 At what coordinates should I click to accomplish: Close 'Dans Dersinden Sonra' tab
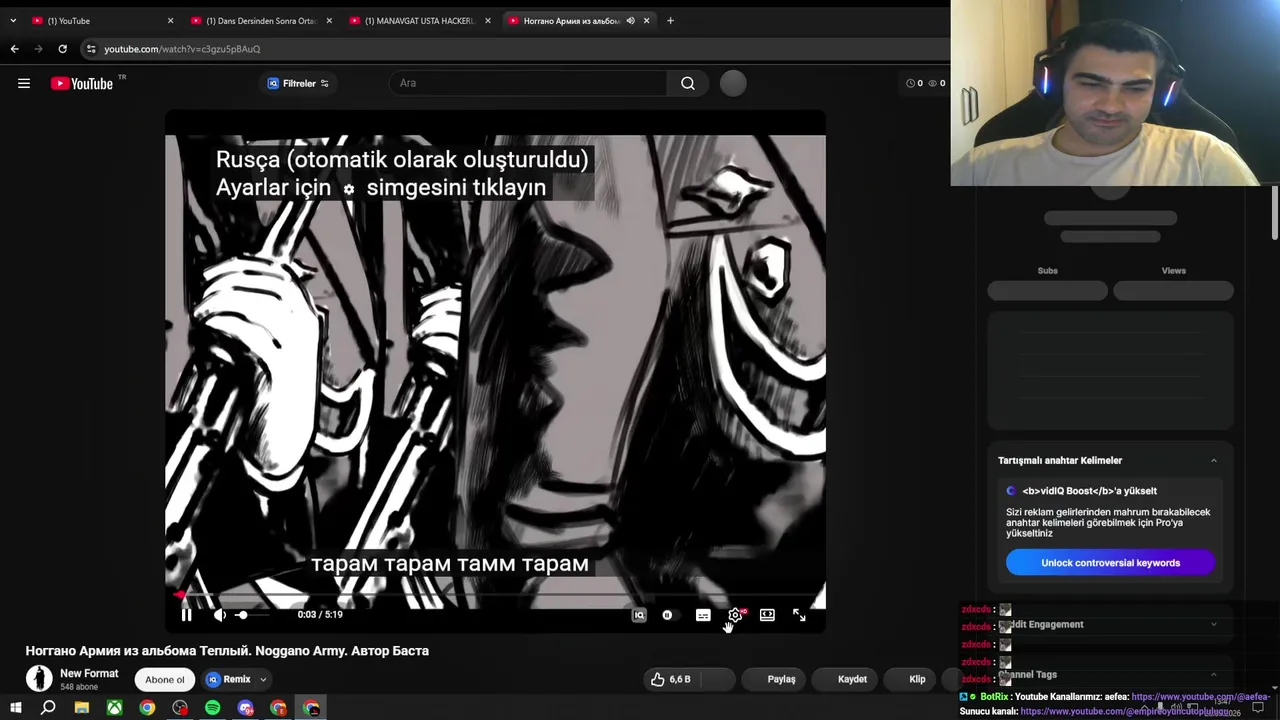329,20
